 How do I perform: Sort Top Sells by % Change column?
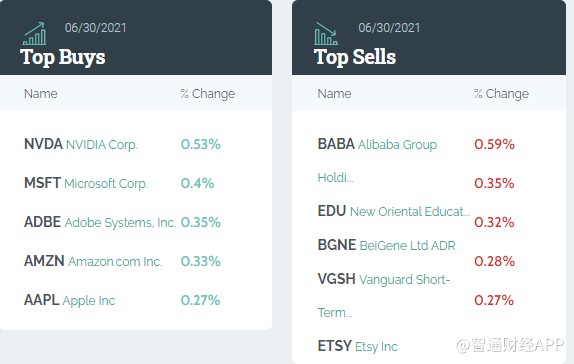coord(501,94)
